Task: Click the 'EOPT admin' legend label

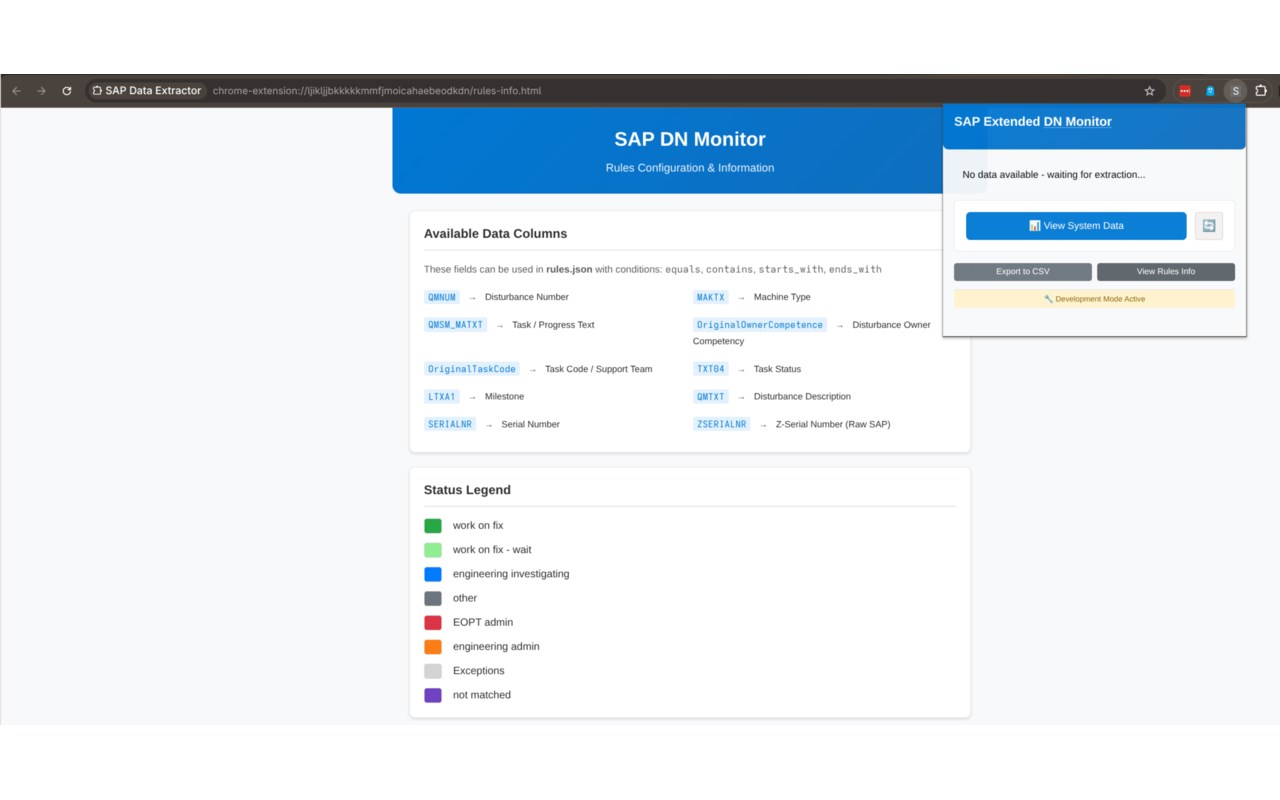Action: pos(483,622)
